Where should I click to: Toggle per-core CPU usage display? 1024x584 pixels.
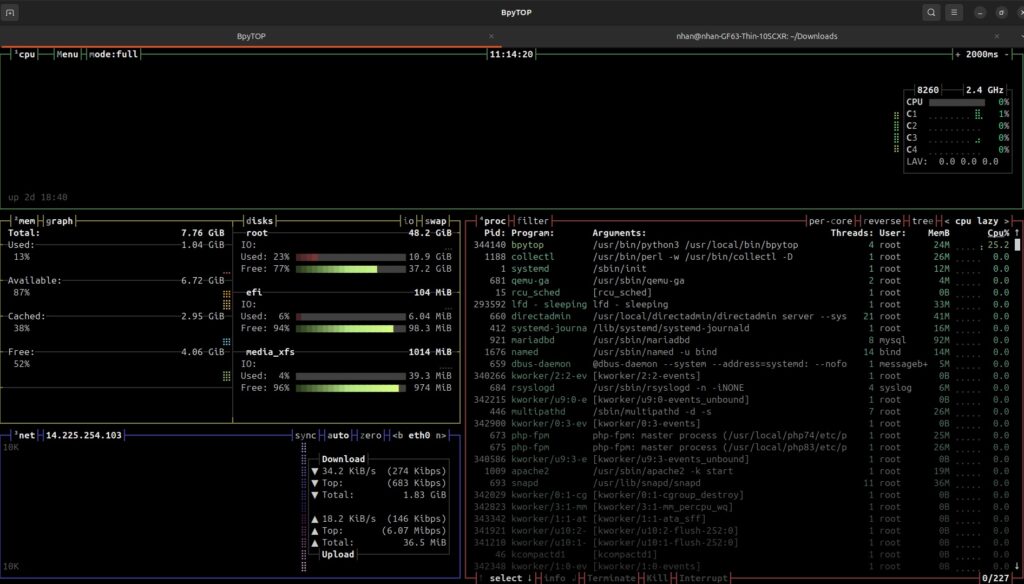830,220
